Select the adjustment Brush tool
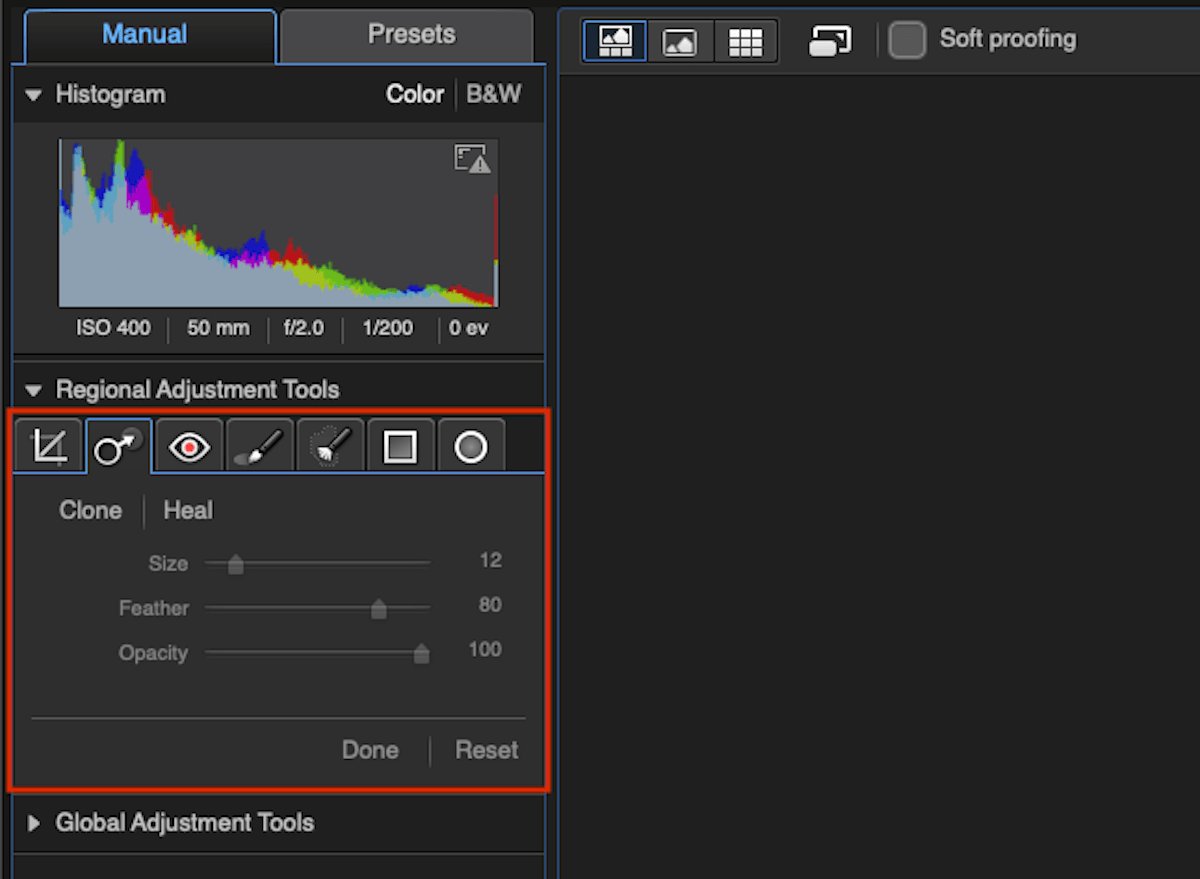 point(258,445)
